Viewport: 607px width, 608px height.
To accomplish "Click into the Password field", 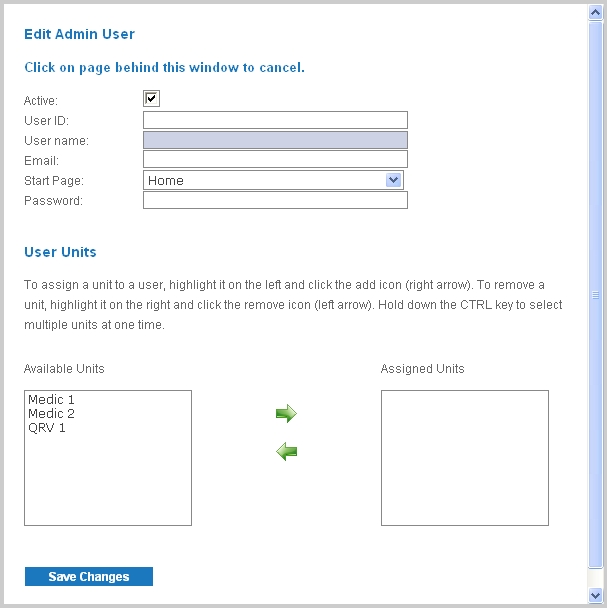I will 275,200.
